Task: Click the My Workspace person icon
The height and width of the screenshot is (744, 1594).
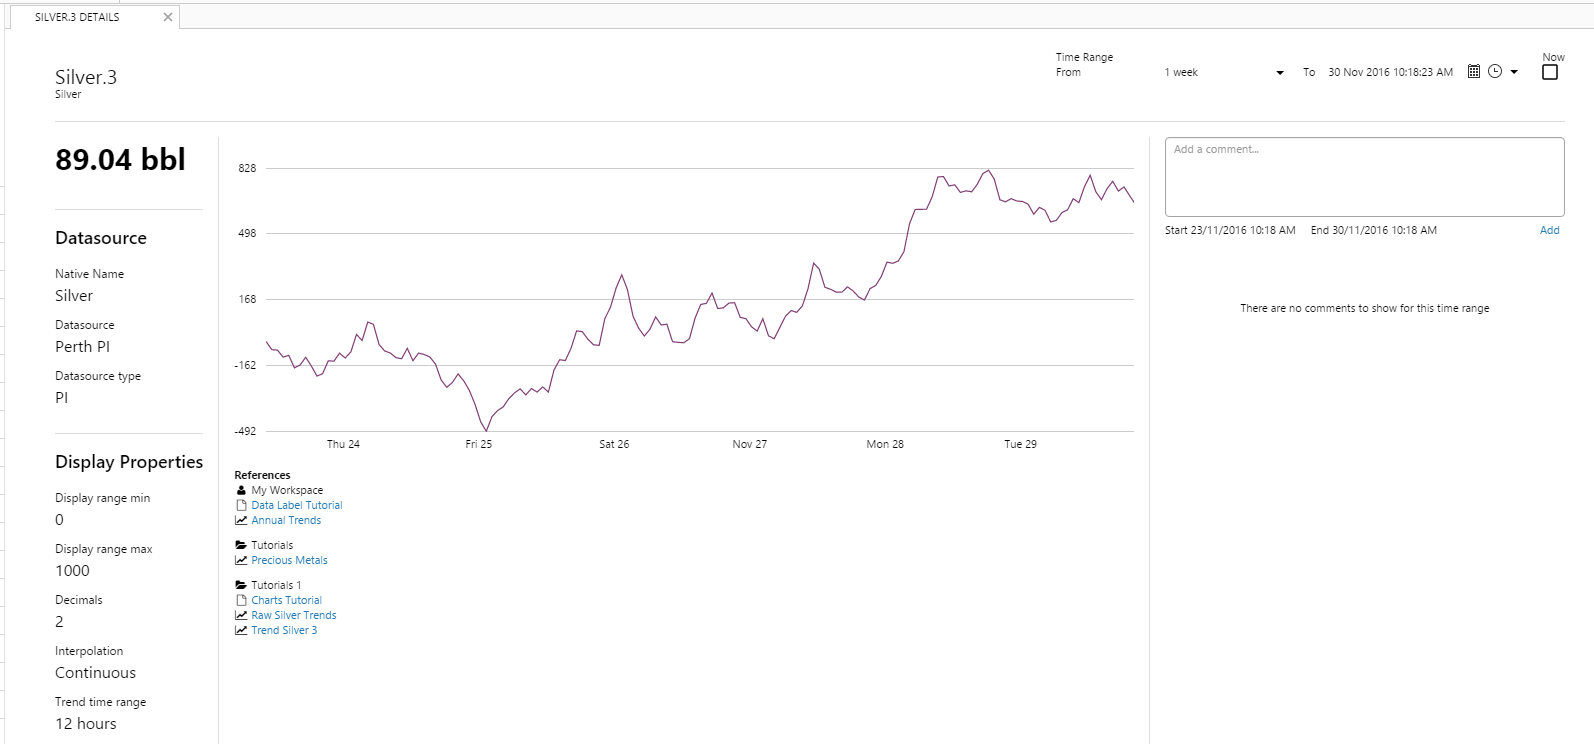Action: (x=241, y=490)
